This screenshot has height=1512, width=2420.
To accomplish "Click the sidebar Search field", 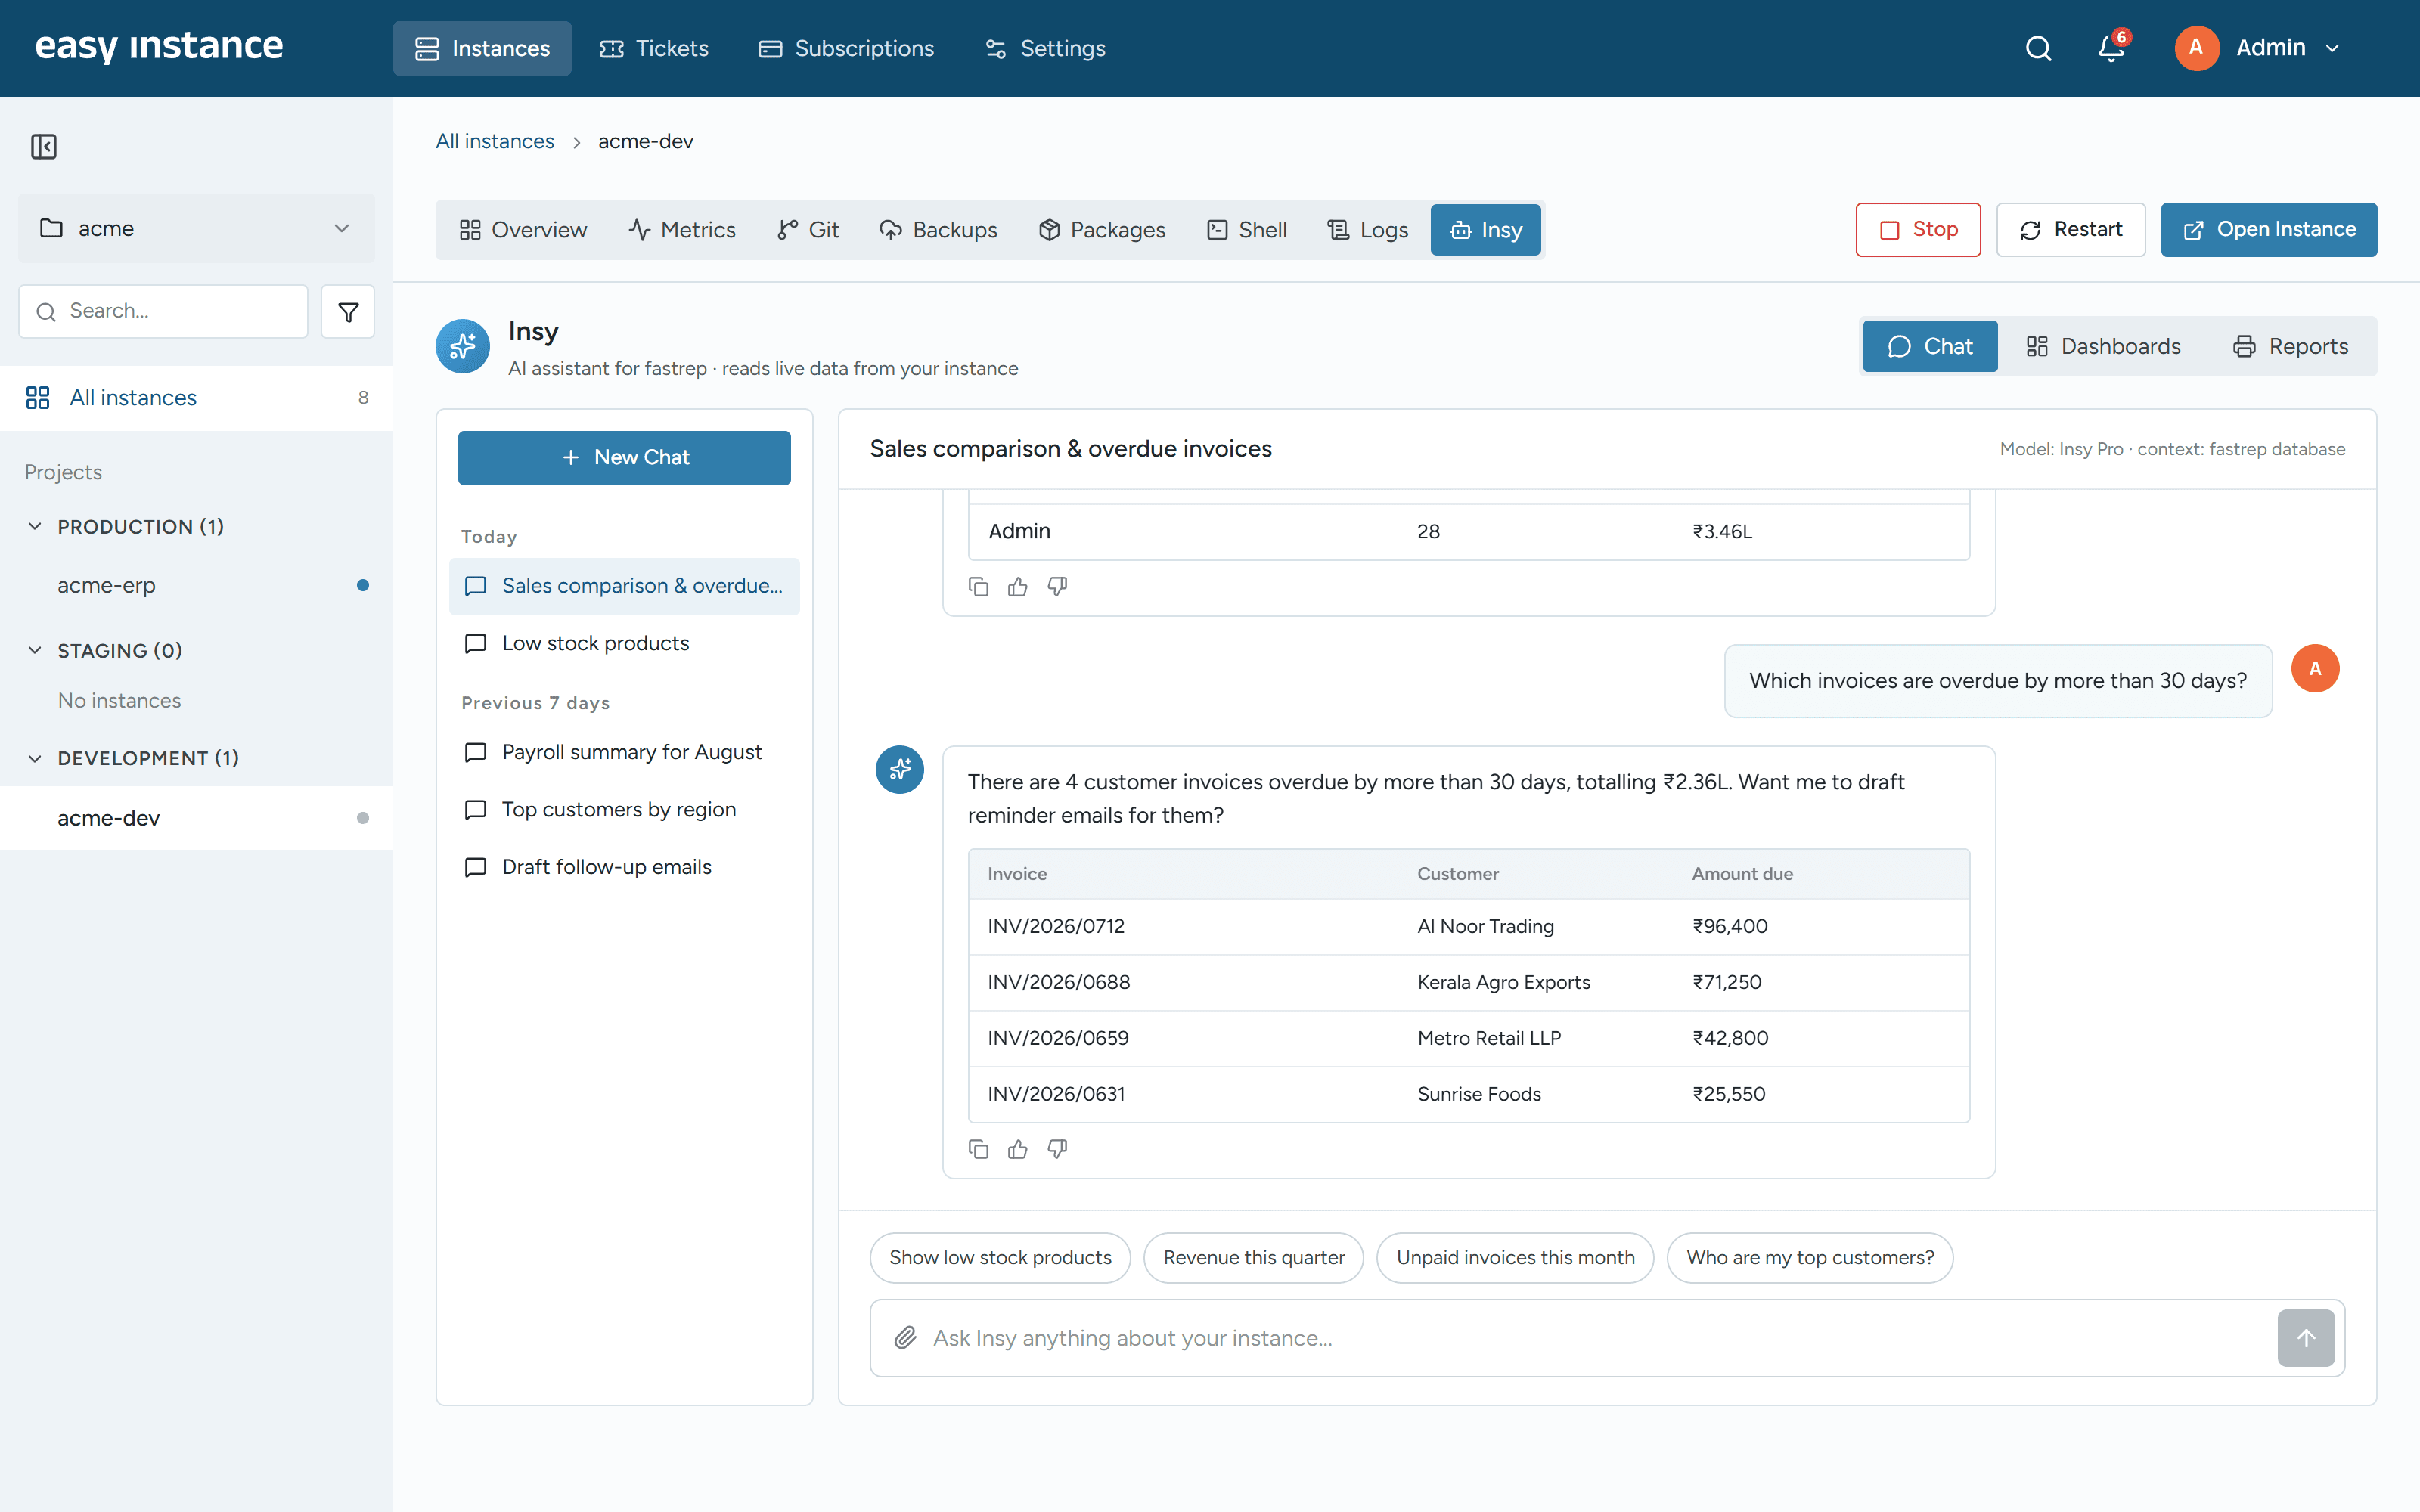I will click(x=163, y=311).
